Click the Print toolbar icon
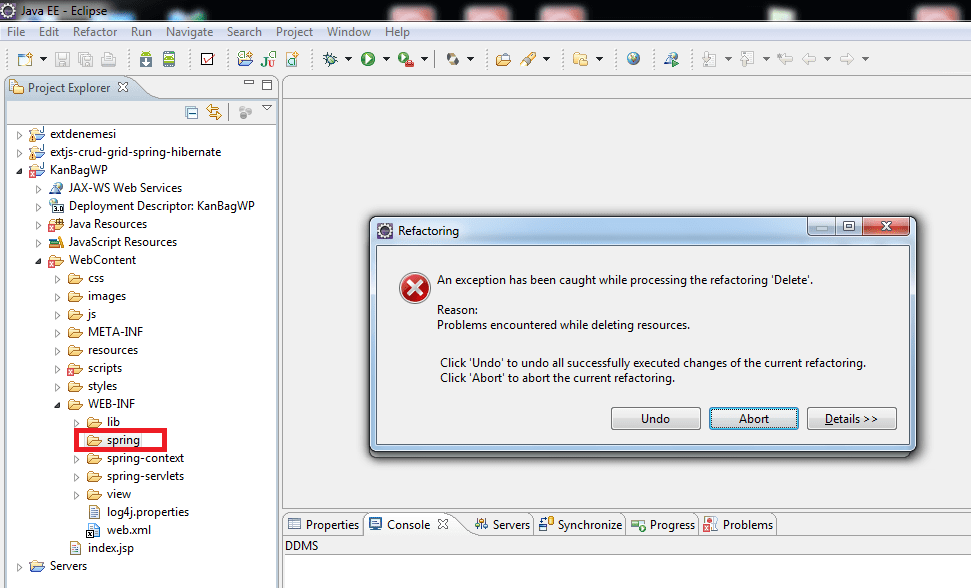Image resolution: width=971 pixels, height=588 pixels. [x=107, y=59]
